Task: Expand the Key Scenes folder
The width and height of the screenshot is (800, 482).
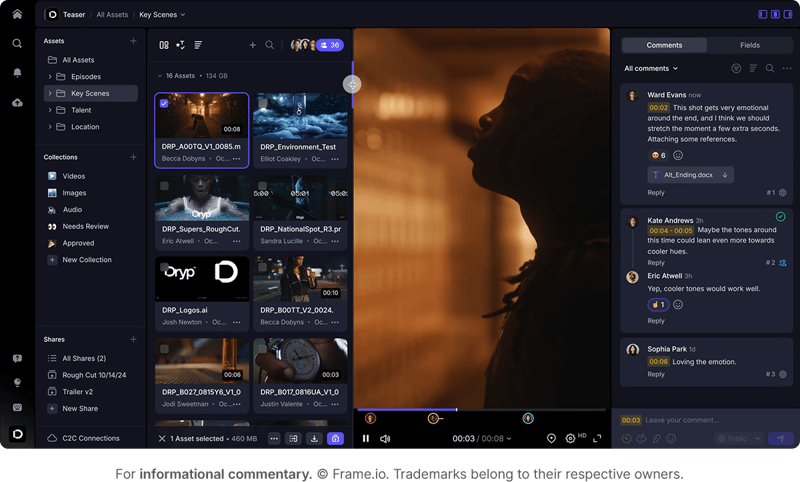Action: 49,93
